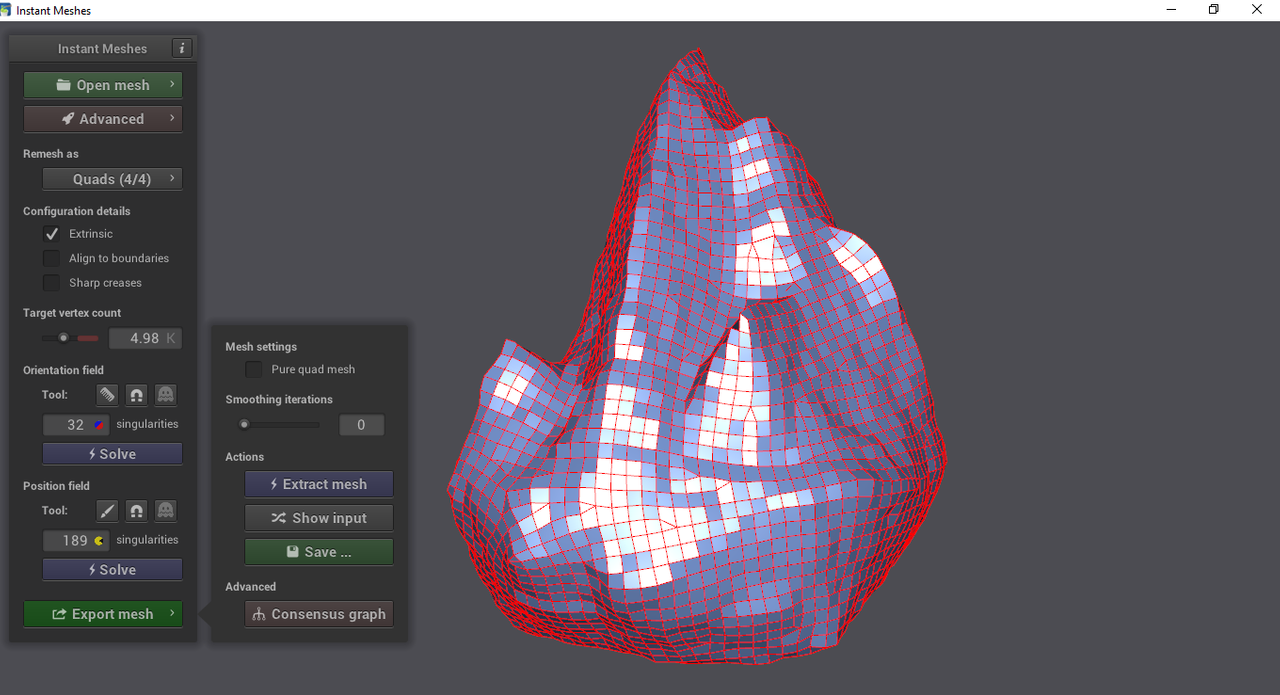This screenshot has width=1280, height=695.
Task: Select the orientation attractor magnet tool
Action: (136, 394)
